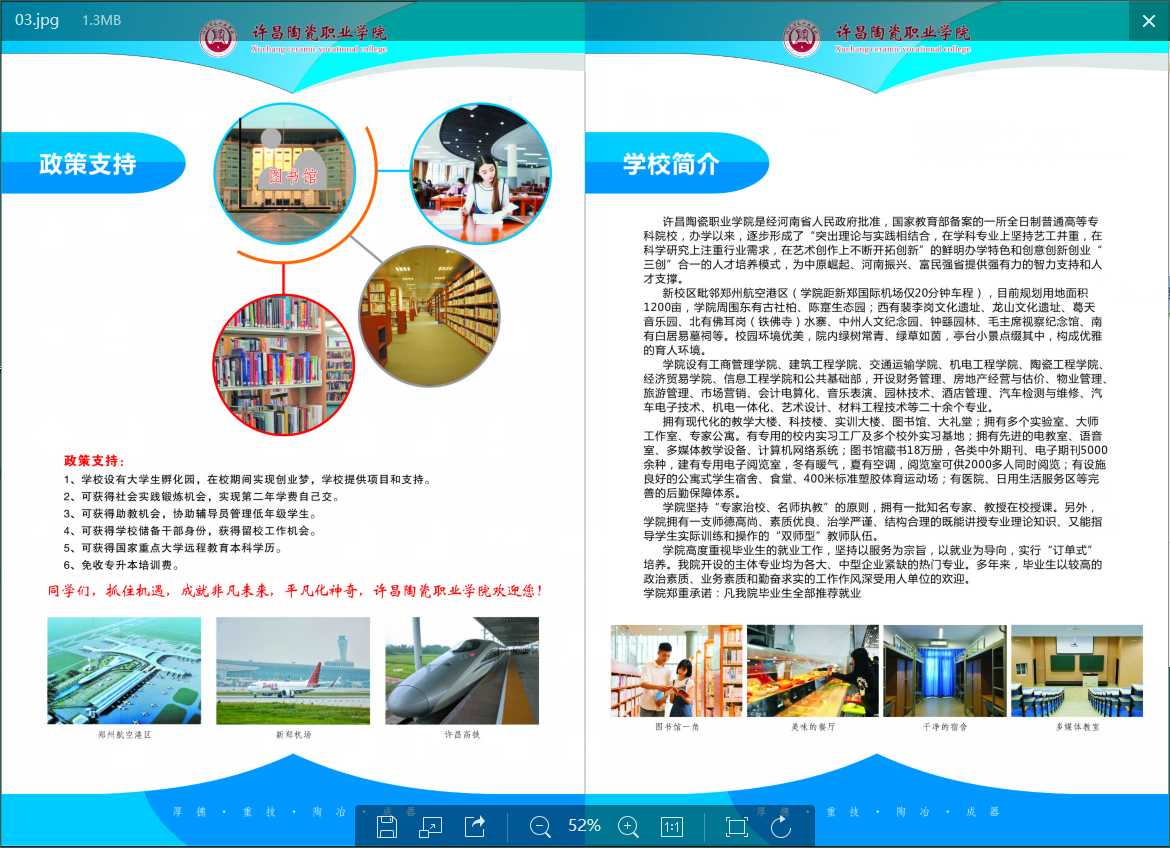Click the 1.3MB file size label
Image resolution: width=1170 pixels, height=848 pixels.
[x=102, y=20]
